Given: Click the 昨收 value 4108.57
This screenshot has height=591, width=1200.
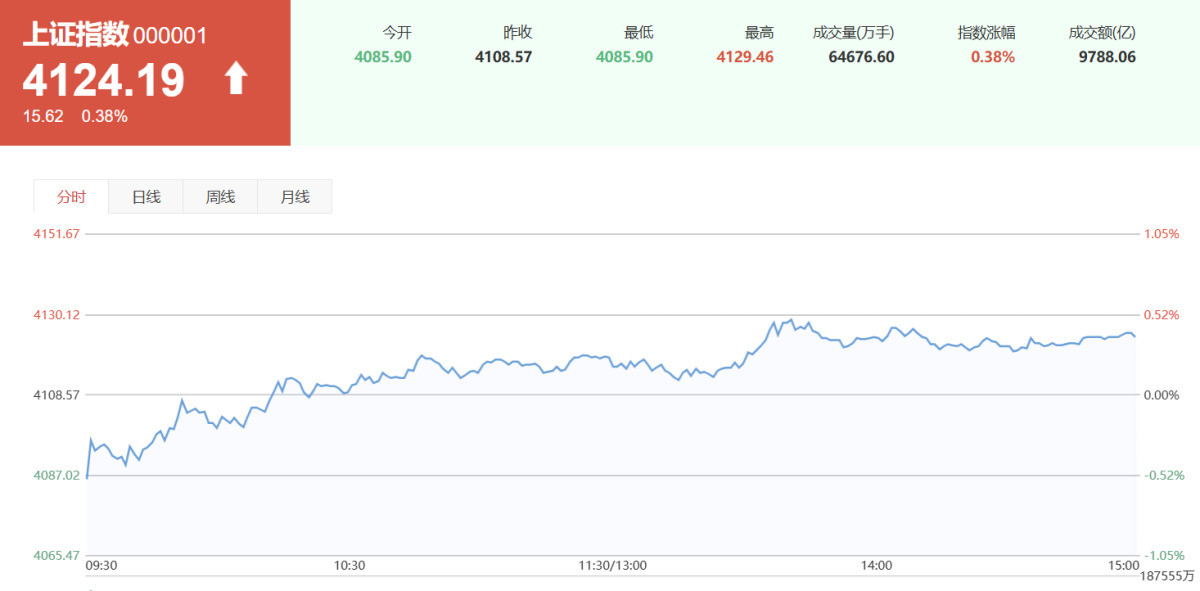Looking at the screenshot, I should coord(503,57).
